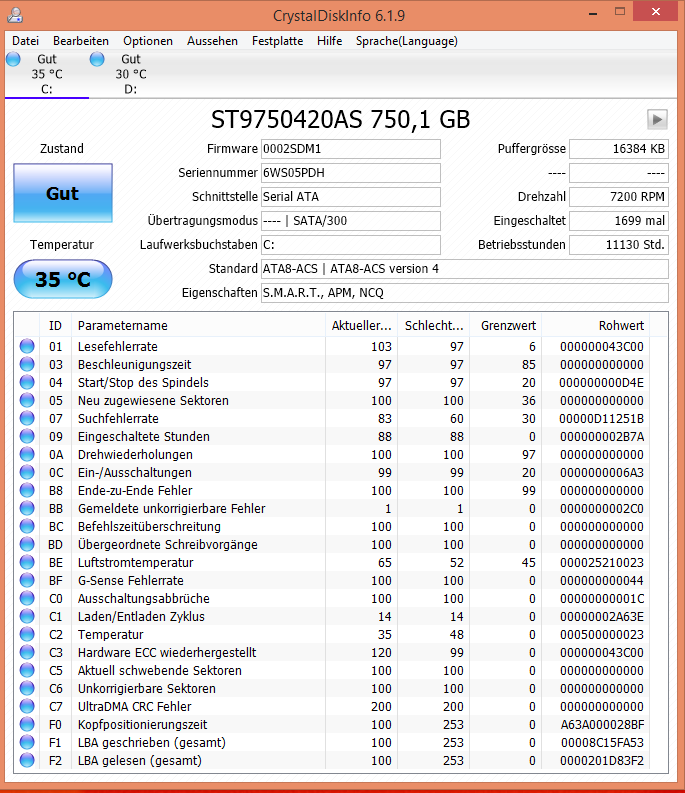Screen dimensions: 685x793
Task: Select the Temperatur row in SMART table
Action: (334, 635)
